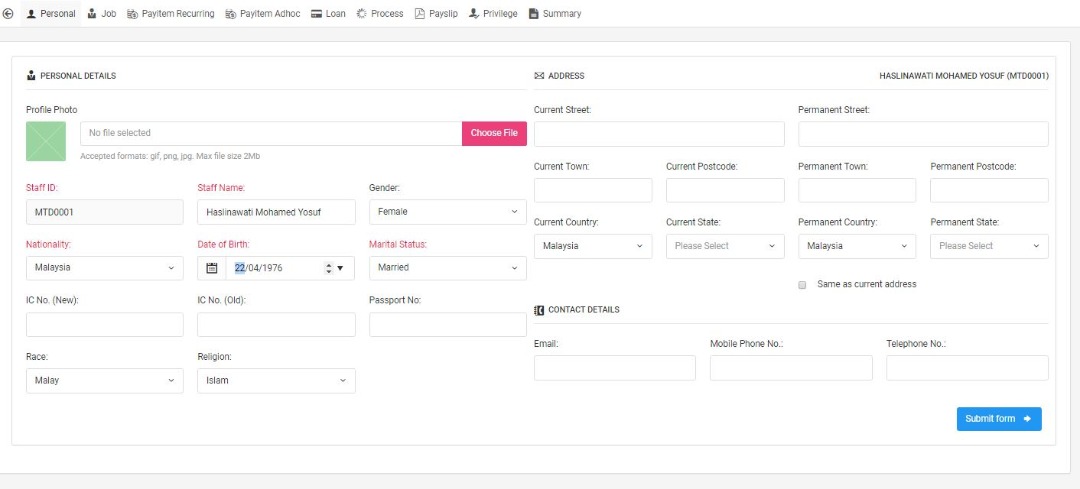The image size is (1080, 489).
Task: Open the Gender dropdown
Action: 448,212
